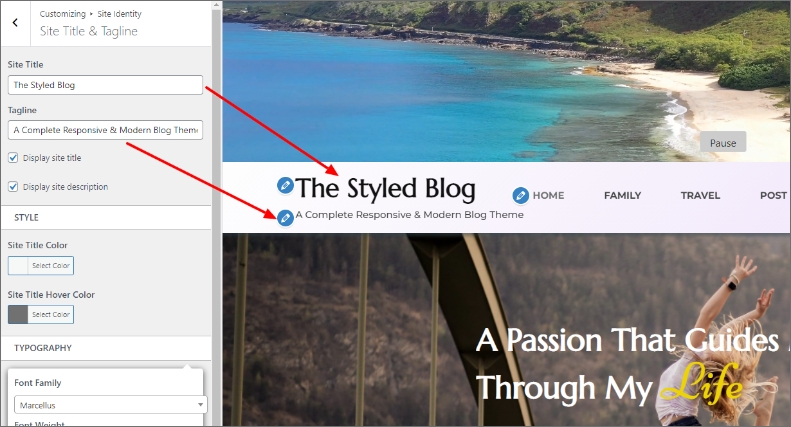Click into the Site Title text field
The image size is (791, 427).
click(105, 85)
